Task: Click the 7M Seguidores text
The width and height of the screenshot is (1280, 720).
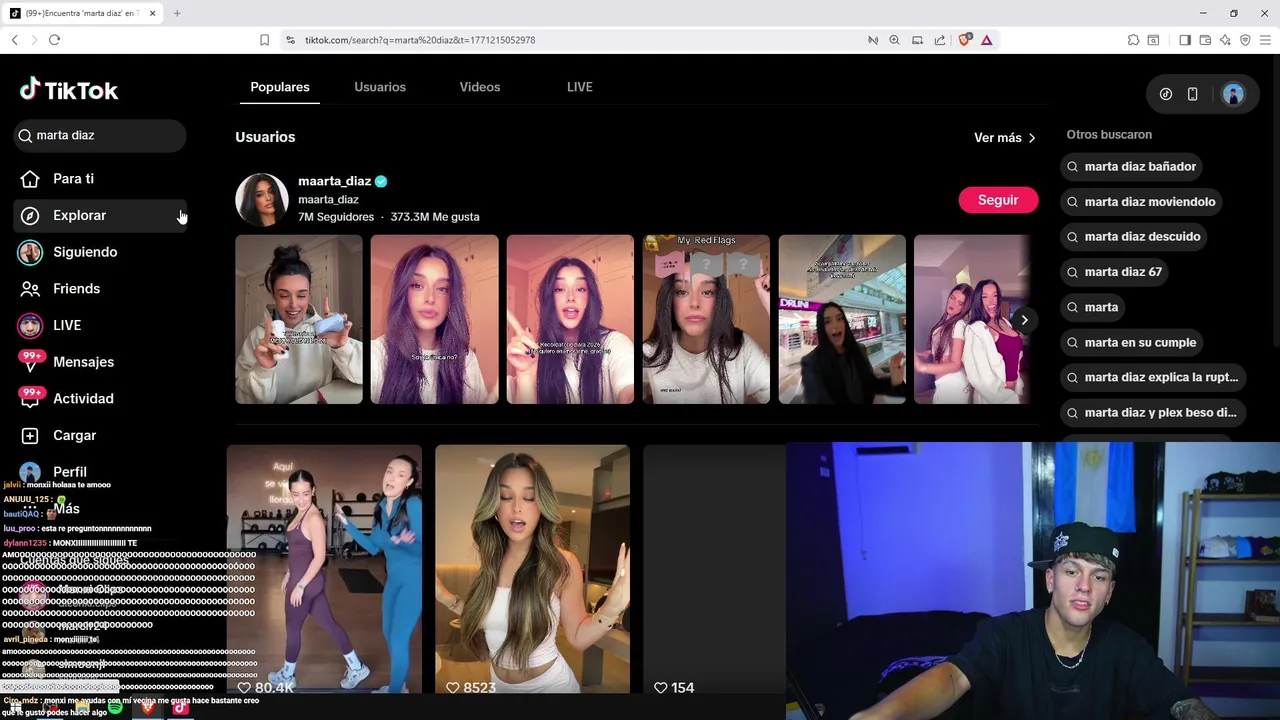Action: 336,217
